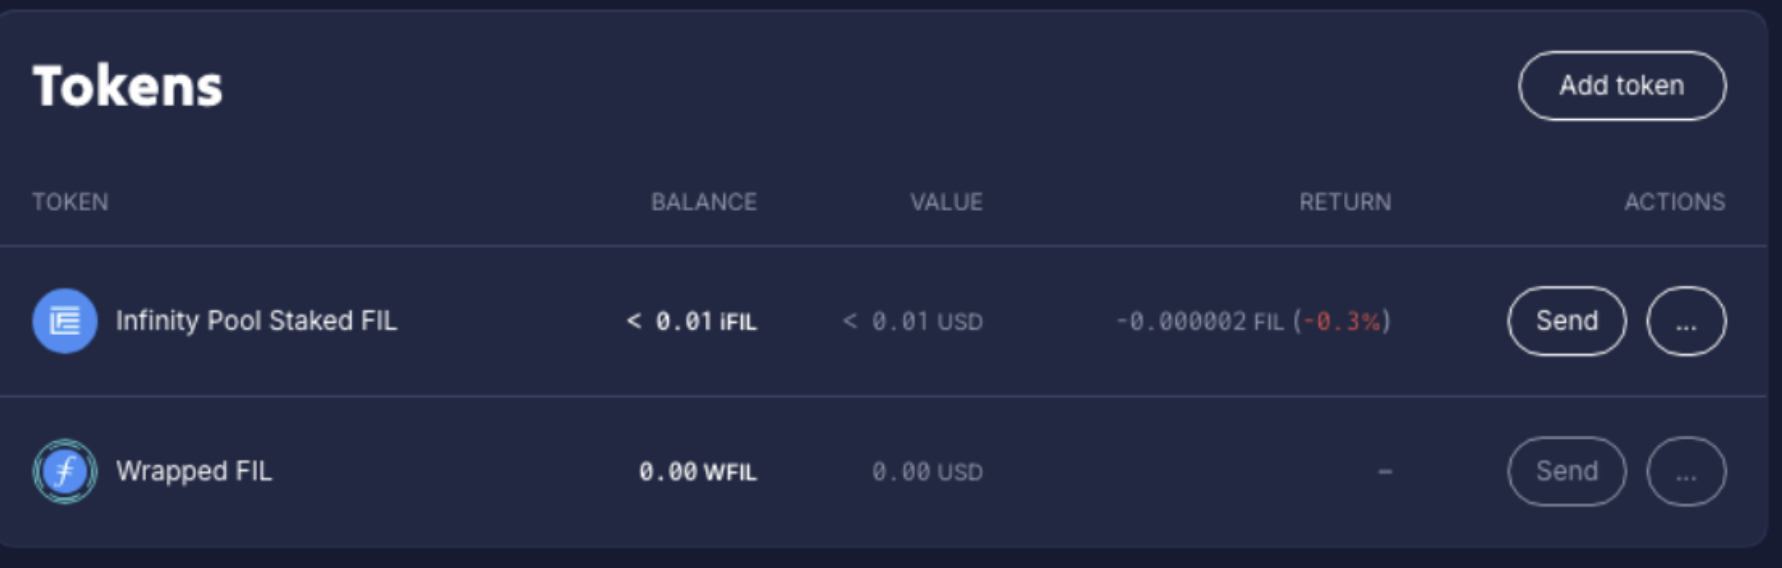
Task: Click the Wrapped FIL token icon
Action: 65,471
